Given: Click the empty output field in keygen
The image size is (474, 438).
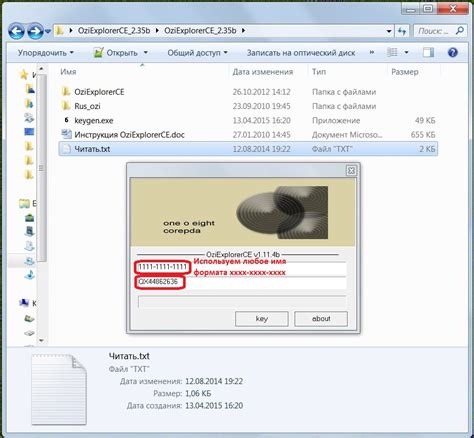Looking at the screenshot, I should (242, 302).
